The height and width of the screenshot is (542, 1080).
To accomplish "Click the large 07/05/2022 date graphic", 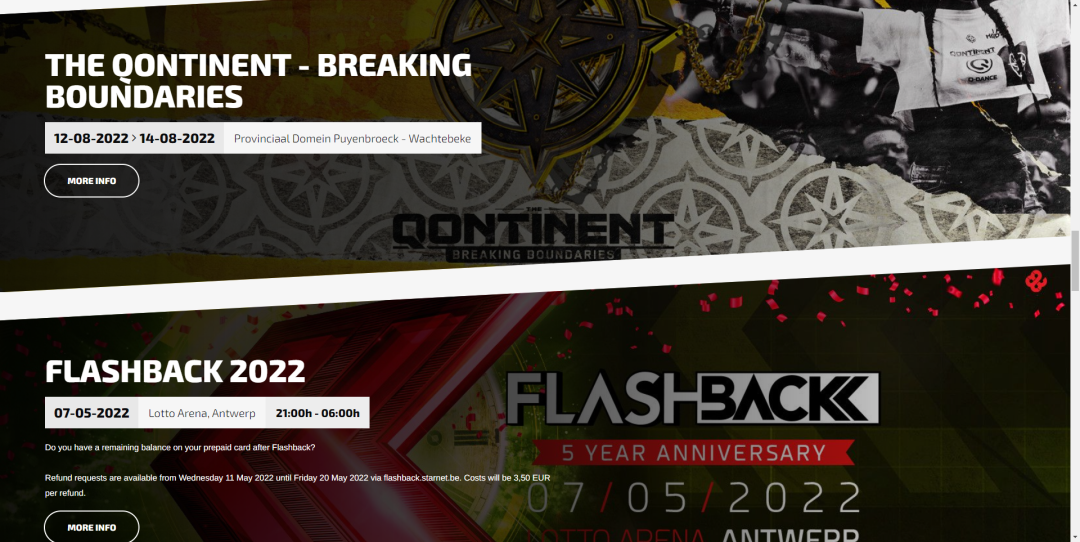I will coord(694,497).
